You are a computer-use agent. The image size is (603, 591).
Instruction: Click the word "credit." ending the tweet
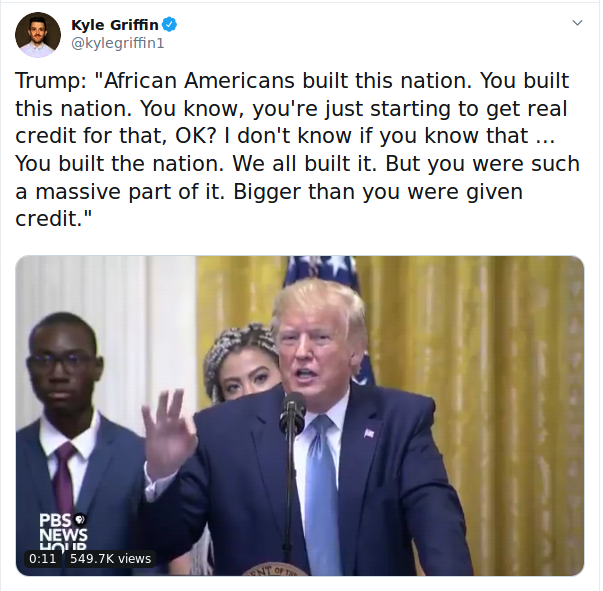(49, 218)
